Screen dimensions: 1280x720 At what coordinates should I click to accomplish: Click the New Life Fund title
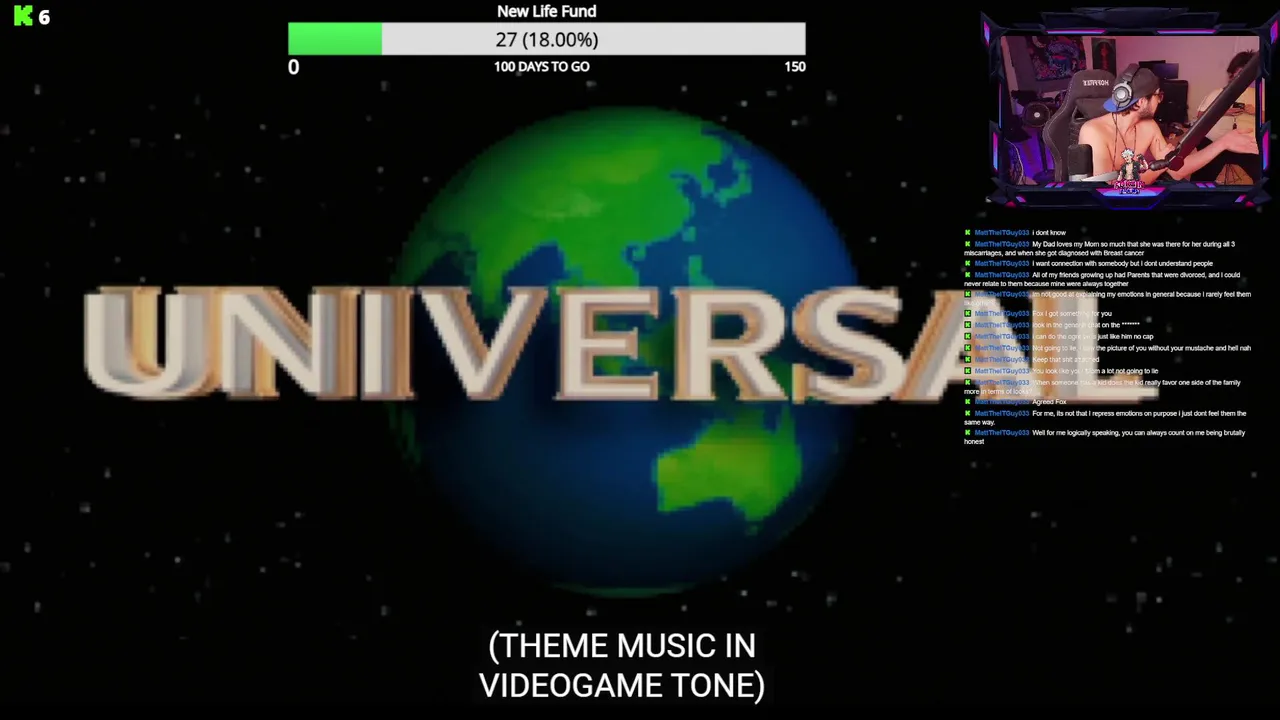(x=546, y=11)
